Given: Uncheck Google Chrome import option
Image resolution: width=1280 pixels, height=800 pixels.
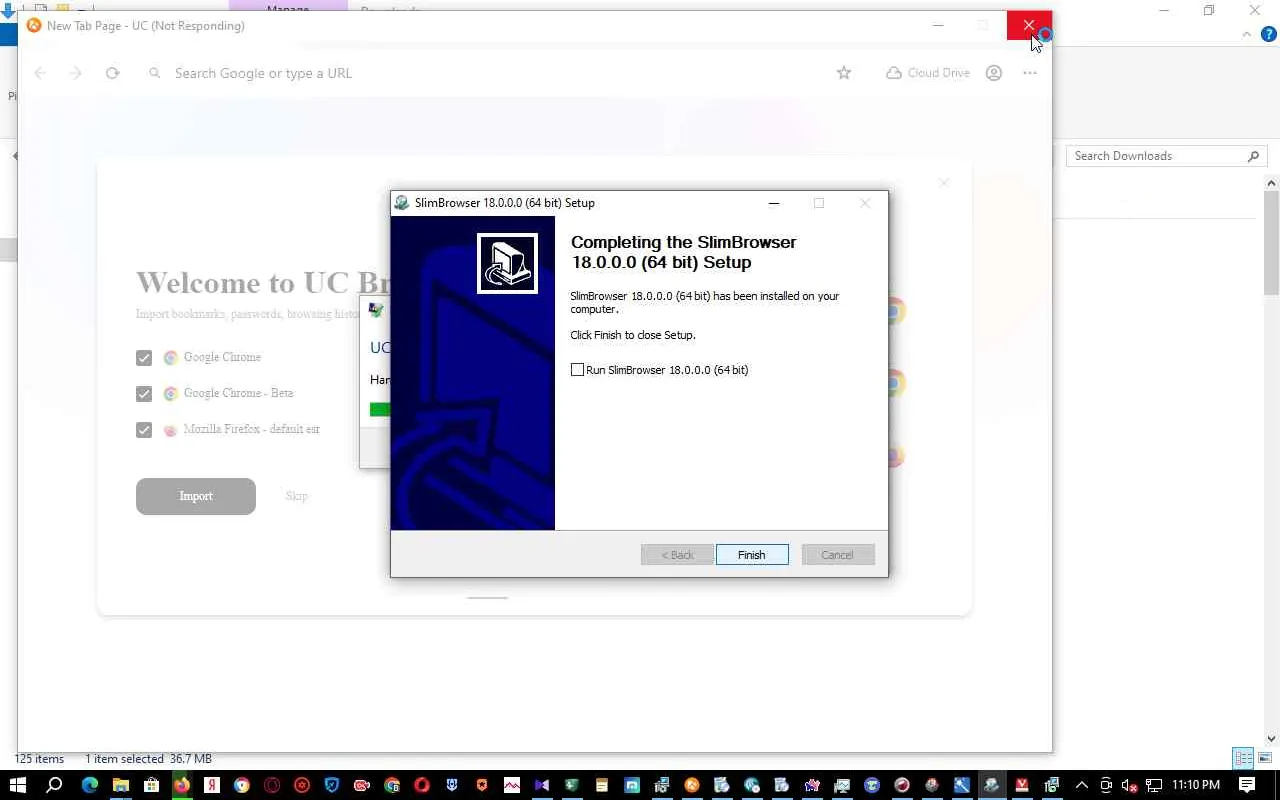Looking at the screenshot, I should click(x=144, y=358).
